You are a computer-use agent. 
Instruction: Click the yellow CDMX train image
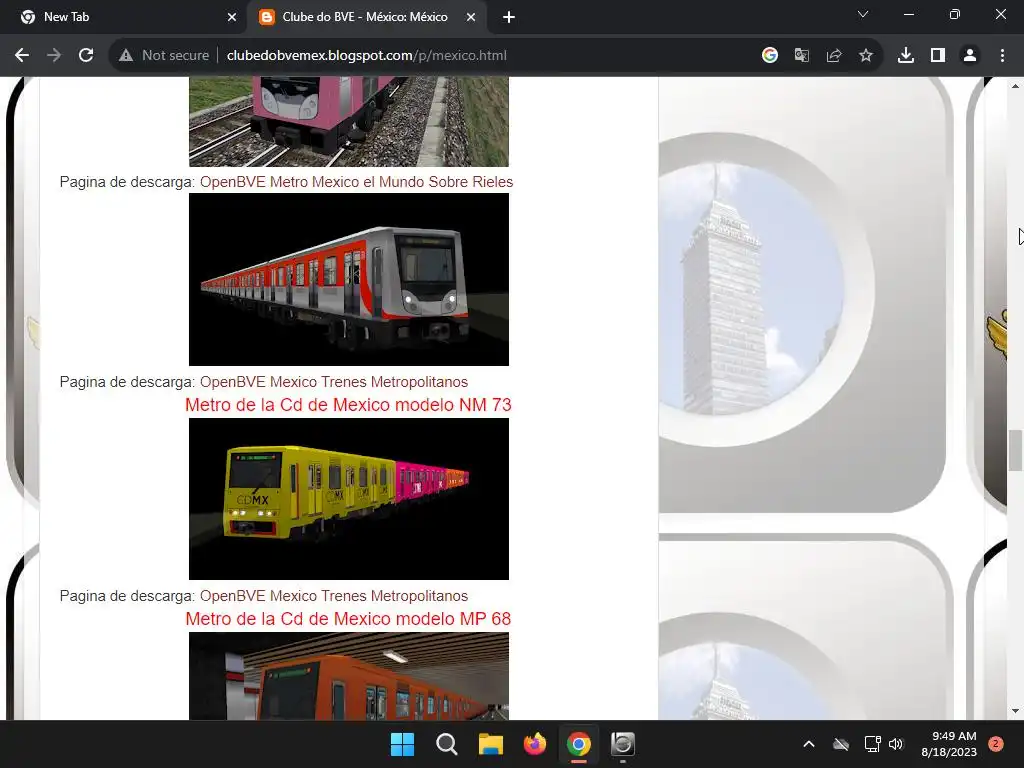(x=349, y=499)
